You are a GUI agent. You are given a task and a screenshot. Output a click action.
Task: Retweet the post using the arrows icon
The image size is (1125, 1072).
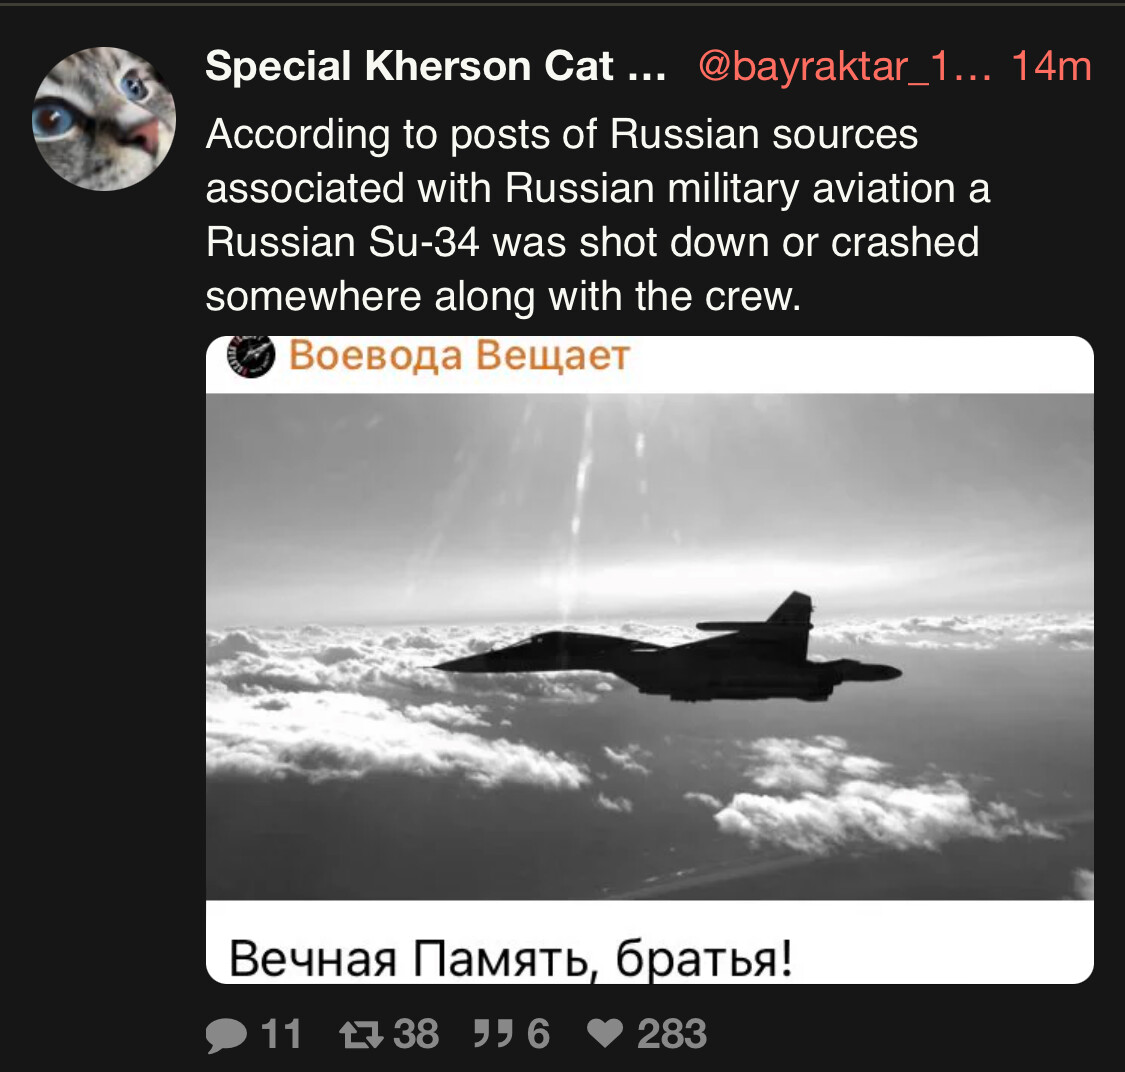click(361, 1035)
